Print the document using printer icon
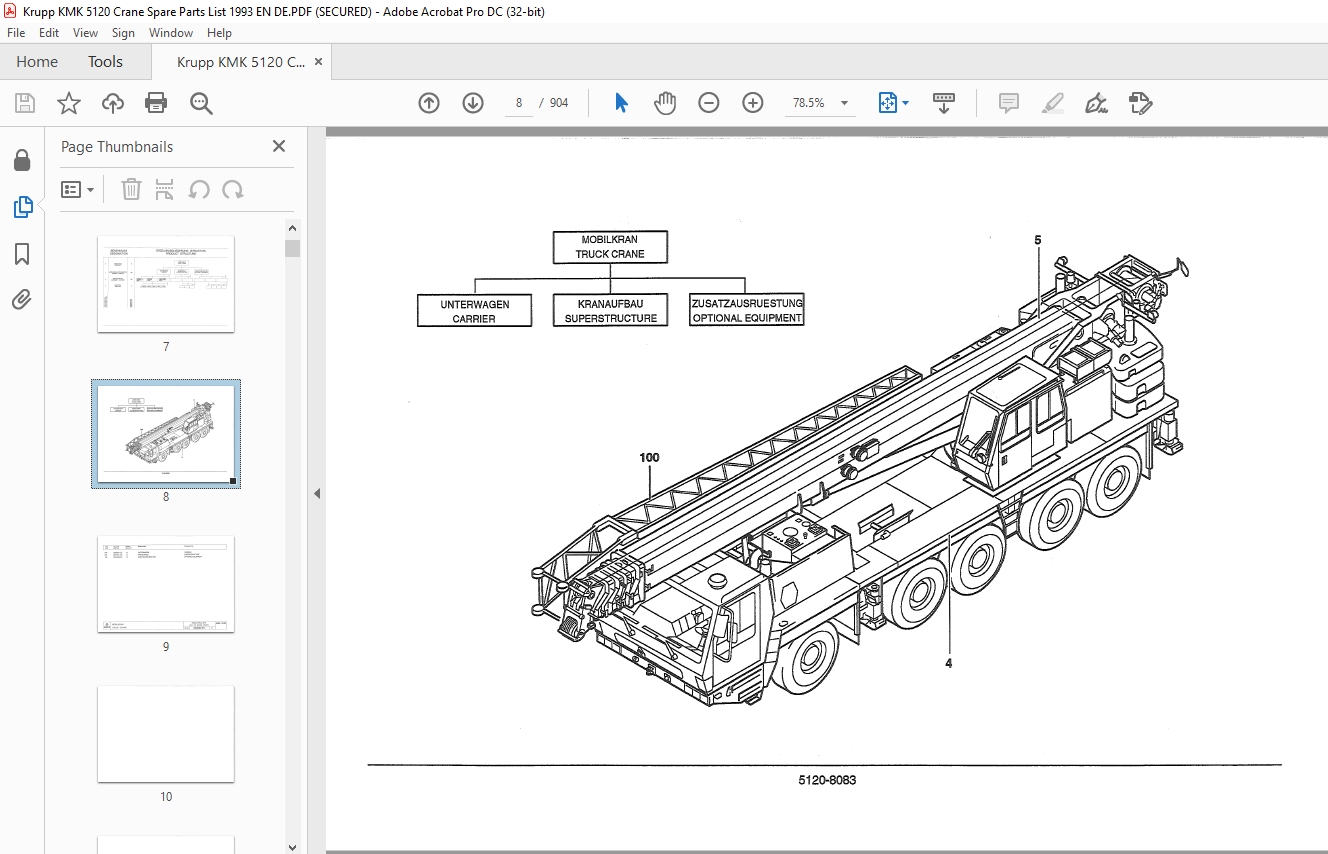The image size is (1328, 854). click(156, 103)
